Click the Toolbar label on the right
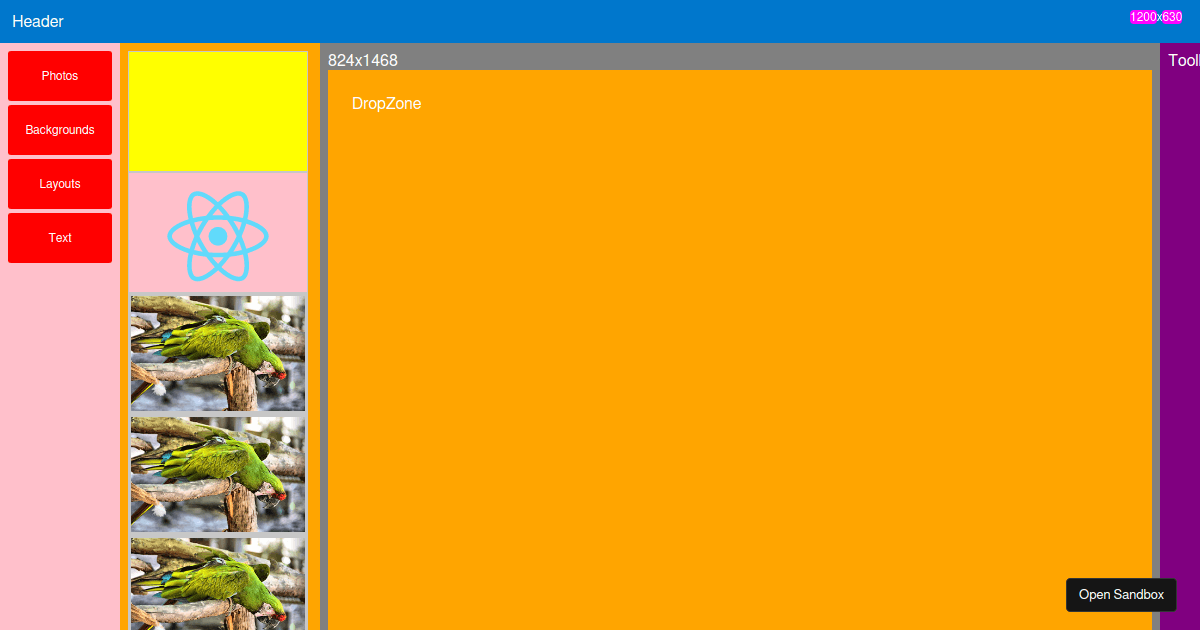The image size is (1200, 630). [x=1184, y=60]
